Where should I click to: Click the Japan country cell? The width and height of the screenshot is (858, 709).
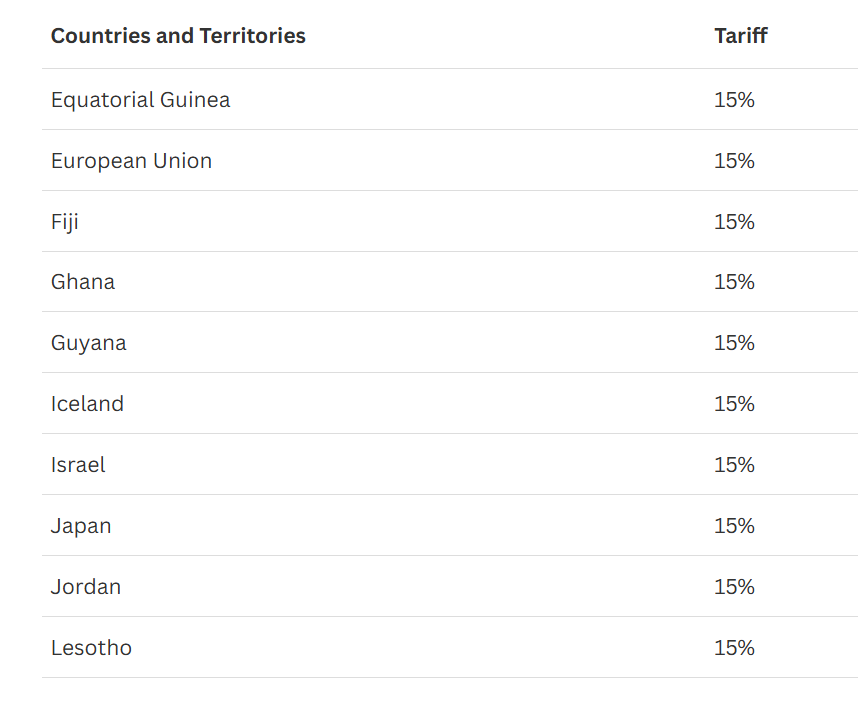[x=81, y=526]
